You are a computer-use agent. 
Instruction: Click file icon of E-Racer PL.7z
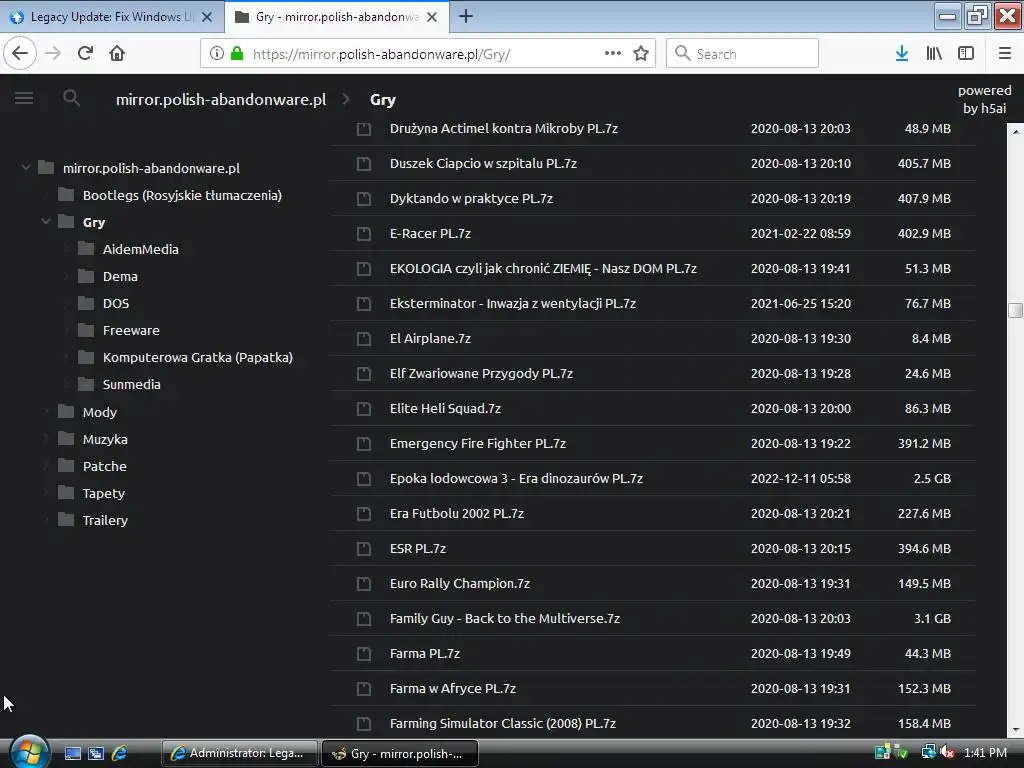[364, 233]
